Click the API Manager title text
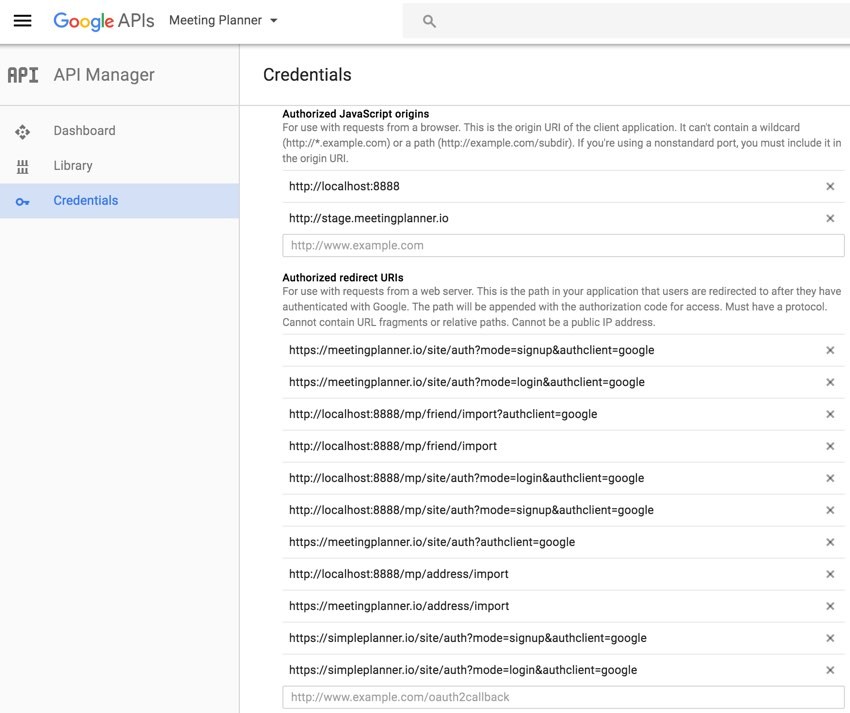Image resolution: width=850 pixels, height=713 pixels. coord(104,75)
